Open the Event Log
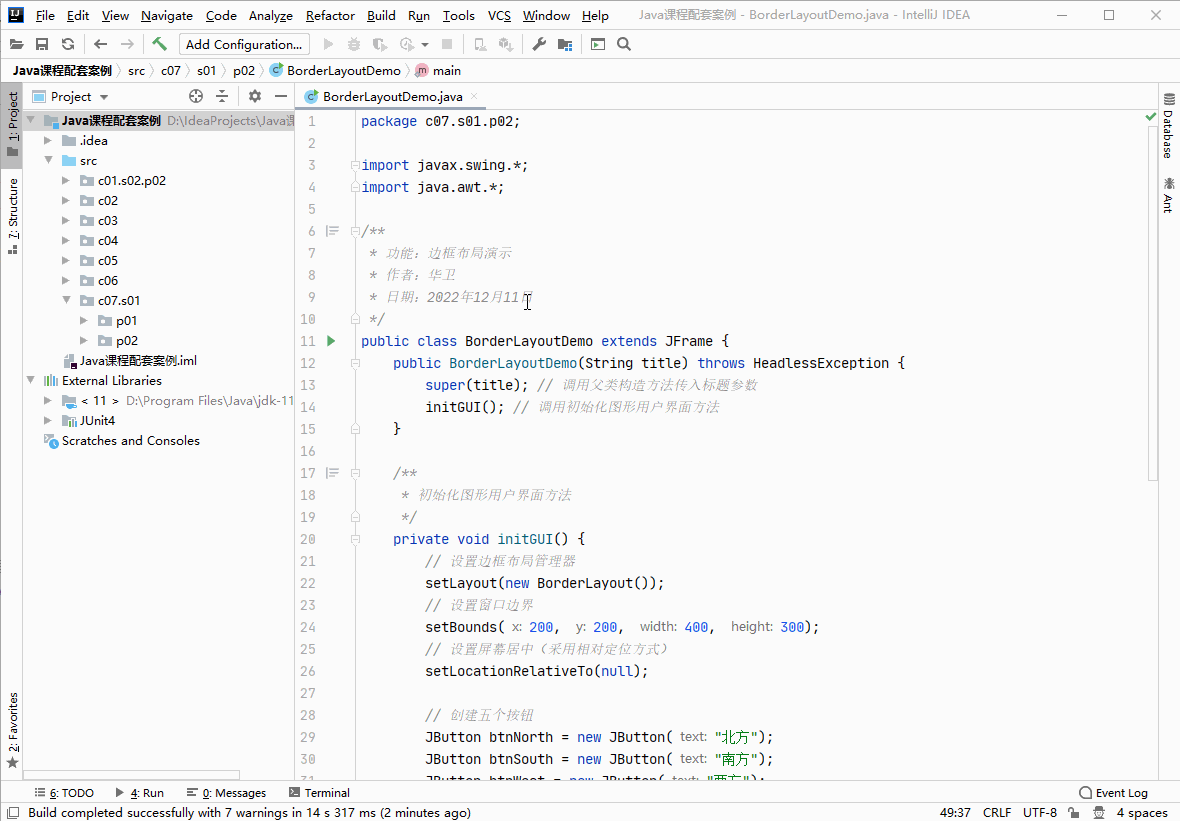Image resolution: width=1180 pixels, height=821 pixels. (x=1113, y=793)
